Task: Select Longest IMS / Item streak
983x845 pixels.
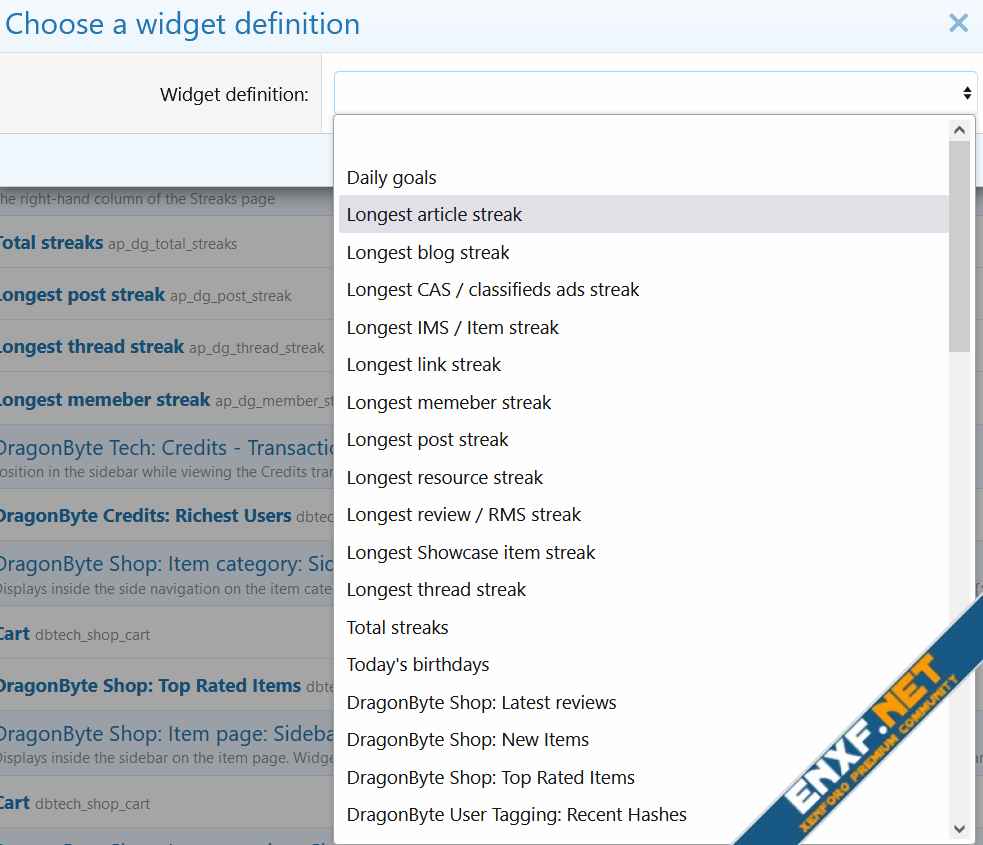Action: coord(453,328)
